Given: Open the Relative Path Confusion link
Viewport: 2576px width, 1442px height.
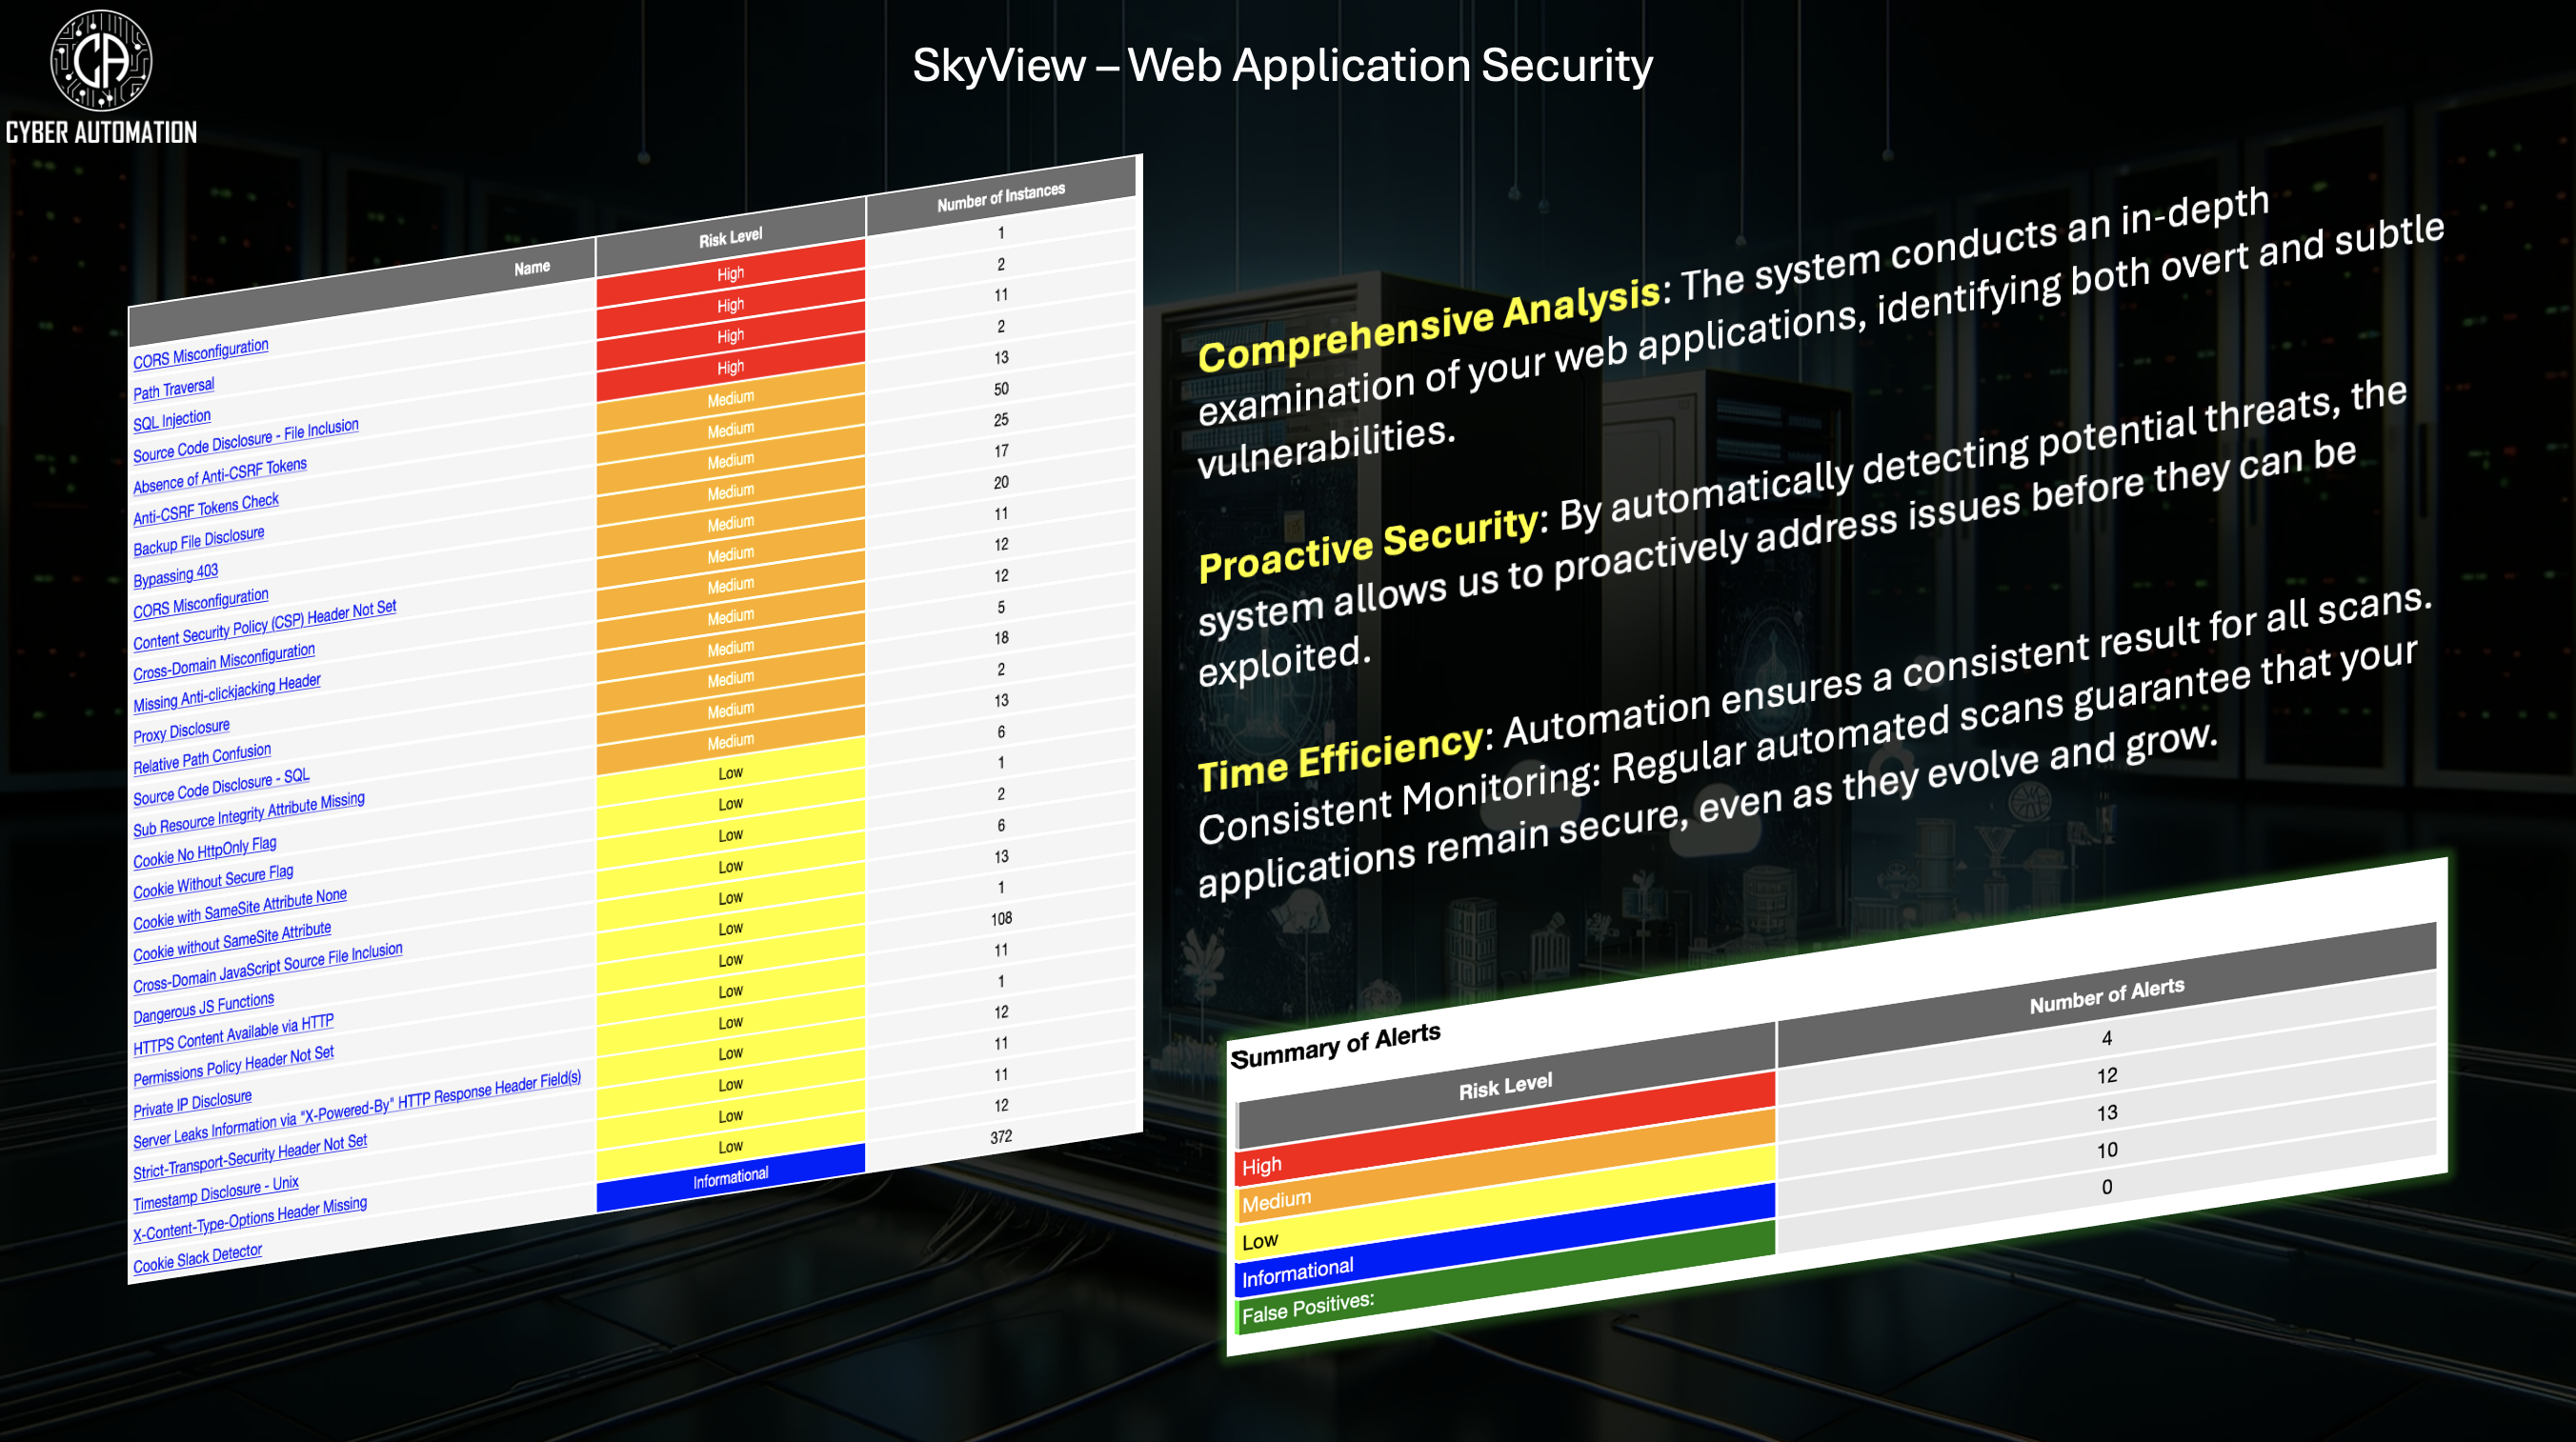Looking at the screenshot, I should coord(202,759).
